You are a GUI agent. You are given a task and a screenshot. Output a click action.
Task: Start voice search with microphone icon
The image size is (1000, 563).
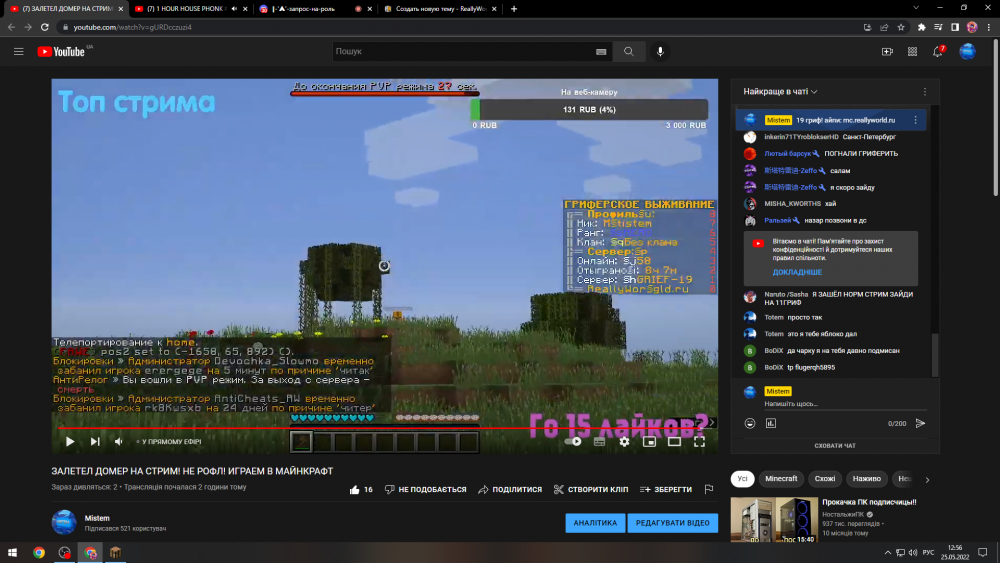660,52
